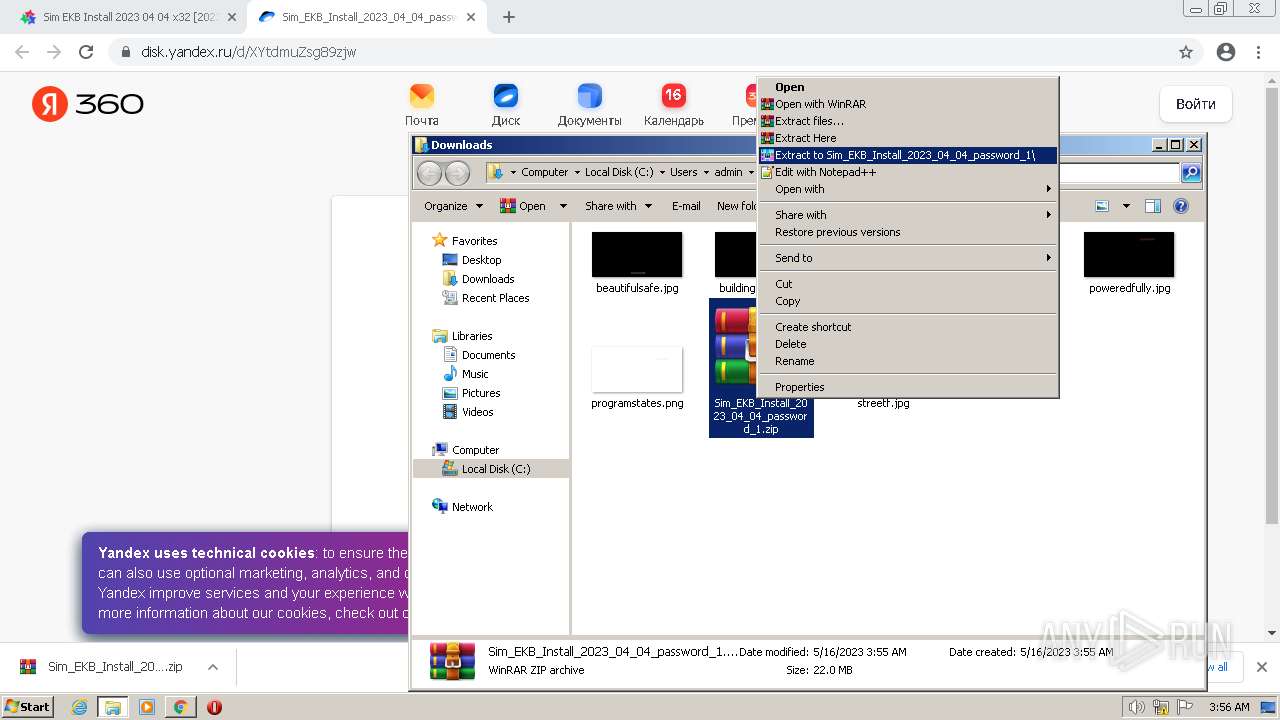Expand the Computer breadcrumb dropdown arrow
The image size is (1280, 720).
tap(575, 173)
